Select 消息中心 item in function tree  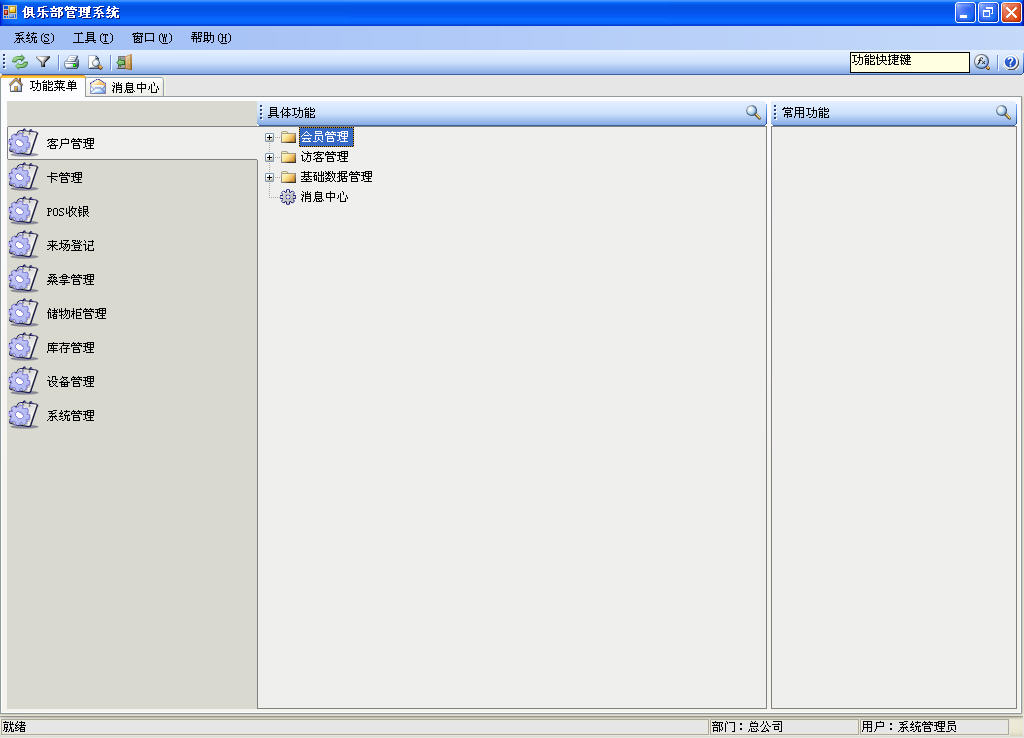324,197
